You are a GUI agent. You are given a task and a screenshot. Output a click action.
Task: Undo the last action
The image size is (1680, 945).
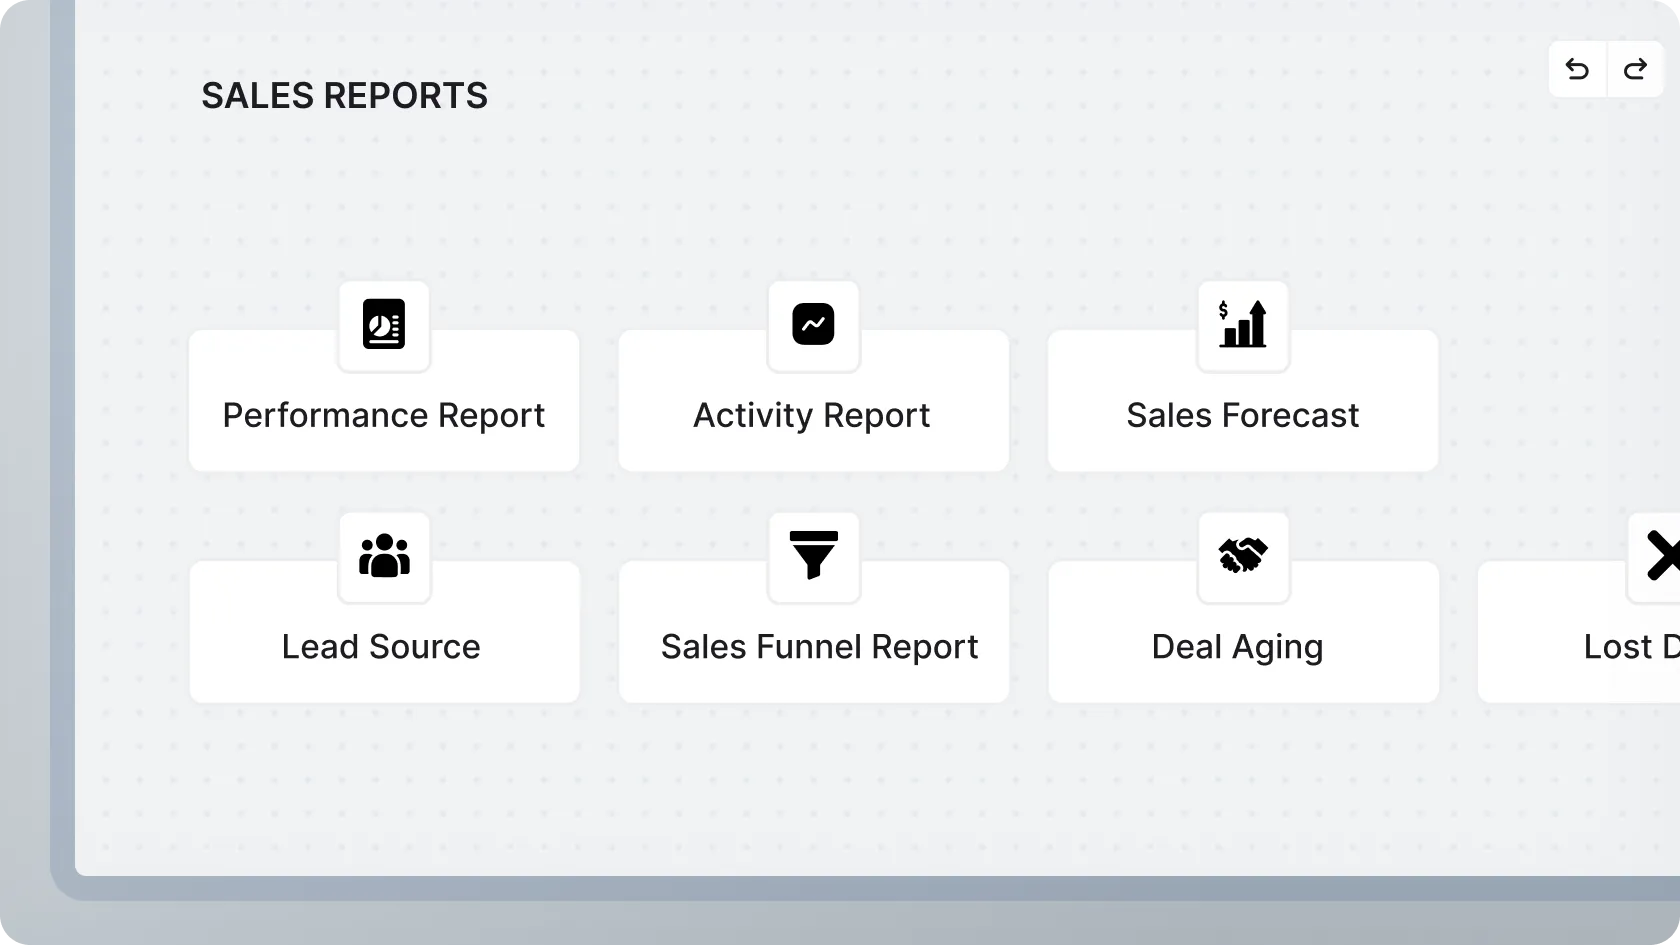pos(1577,69)
